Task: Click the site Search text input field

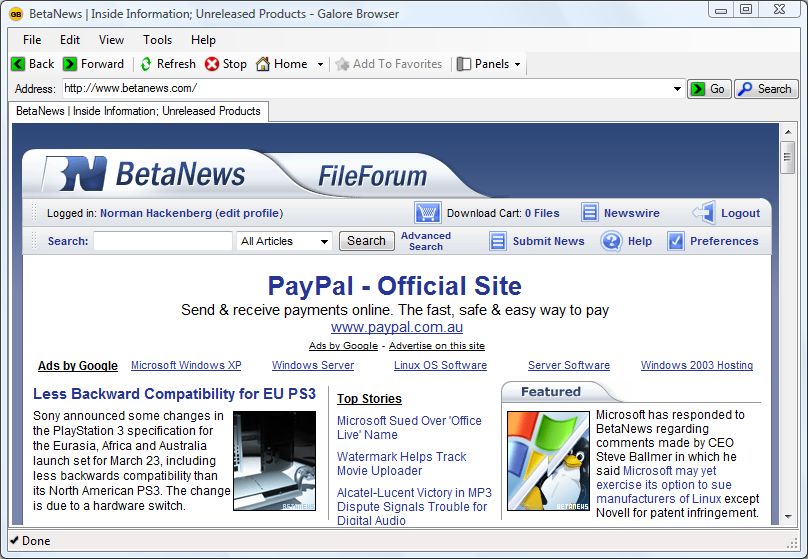Action: tap(163, 241)
